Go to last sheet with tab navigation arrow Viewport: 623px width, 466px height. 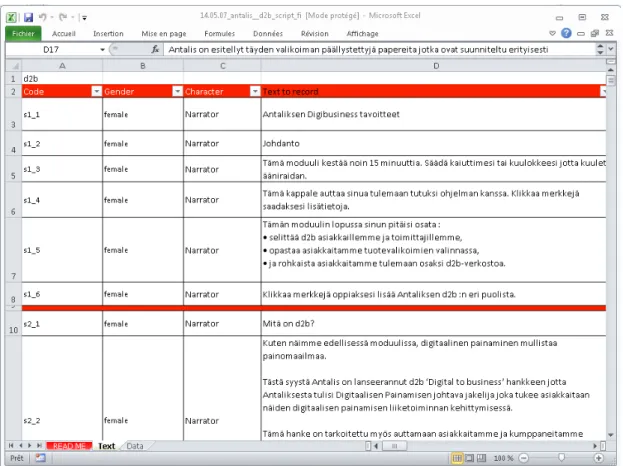(x=39, y=446)
